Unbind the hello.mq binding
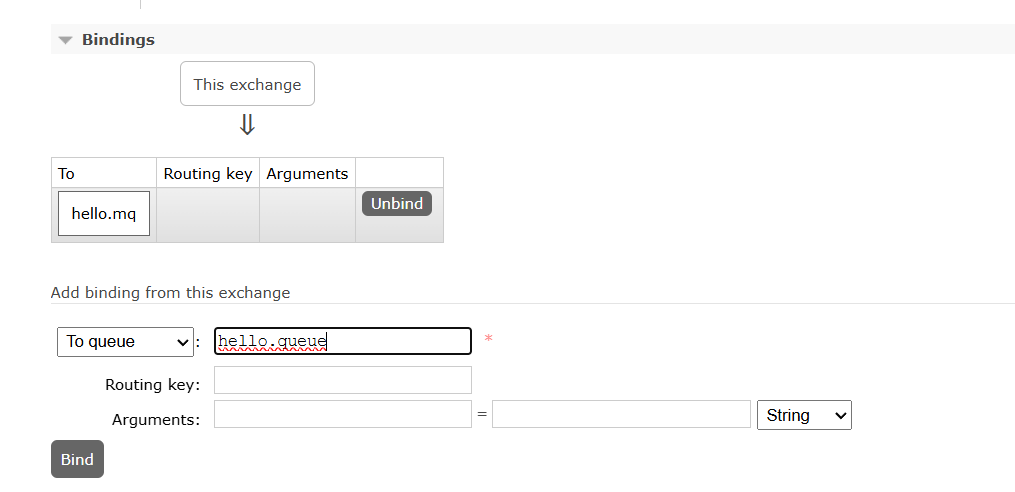The width and height of the screenshot is (1015, 492). coord(397,204)
